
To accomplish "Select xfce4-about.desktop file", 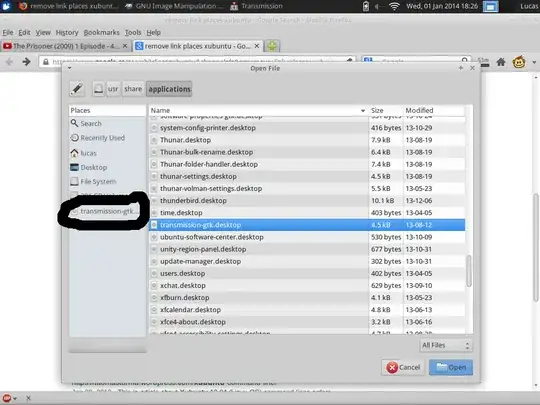I will 307,322.
